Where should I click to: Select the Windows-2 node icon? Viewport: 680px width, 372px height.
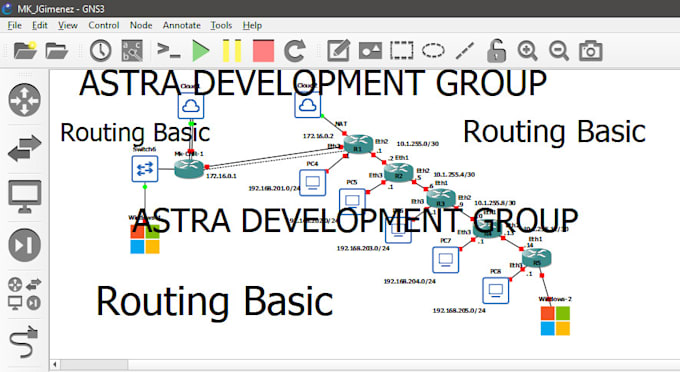click(x=556, y=321)
